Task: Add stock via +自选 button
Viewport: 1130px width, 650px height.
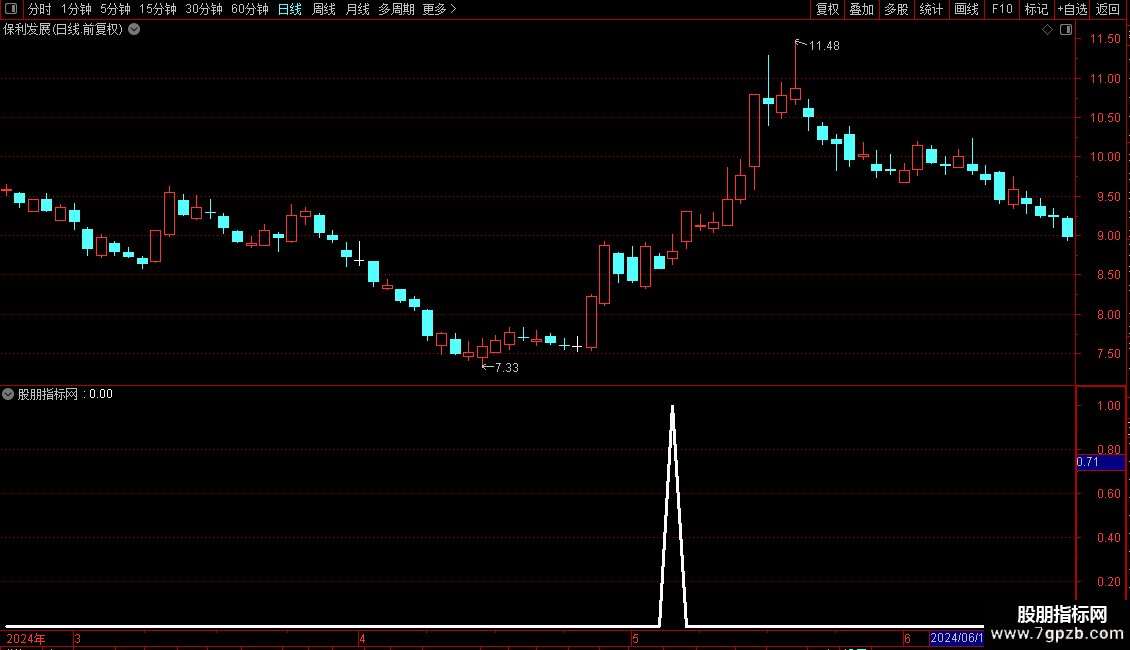Action: coord(1072,9)
